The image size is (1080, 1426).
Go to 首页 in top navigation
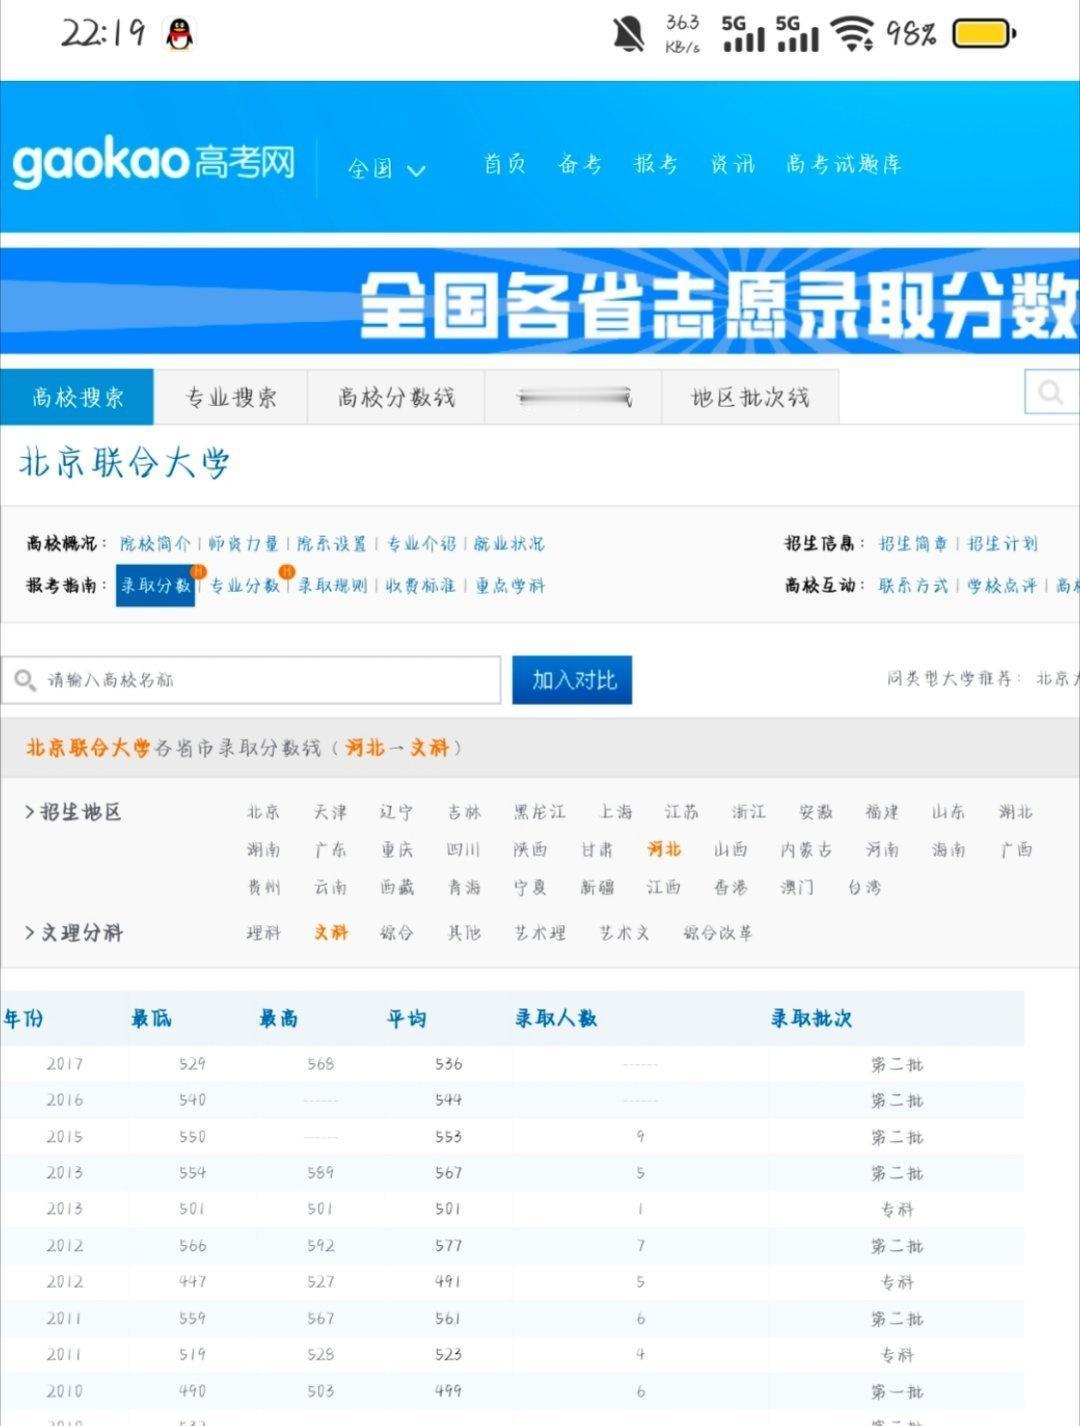click(x=505, y=164)
